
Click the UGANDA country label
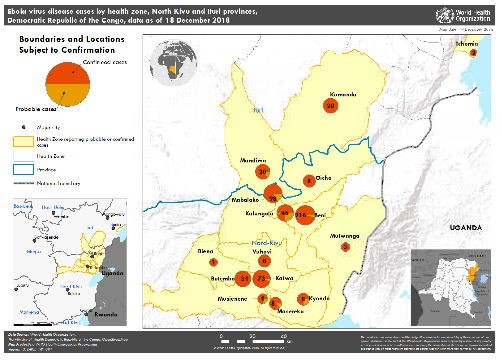[466, 228]
